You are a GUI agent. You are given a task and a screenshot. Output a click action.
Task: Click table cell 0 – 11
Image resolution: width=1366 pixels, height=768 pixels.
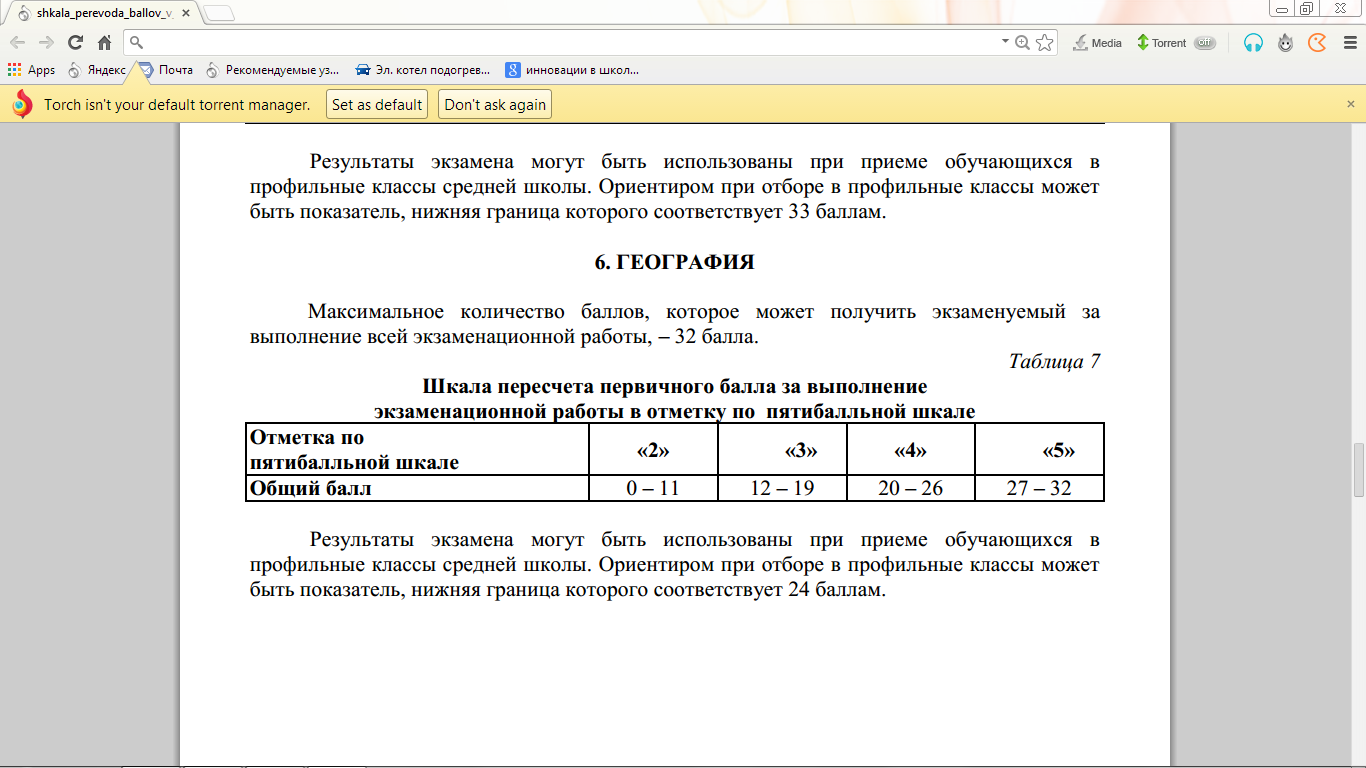pyautogui.click(x=653, y=488)
